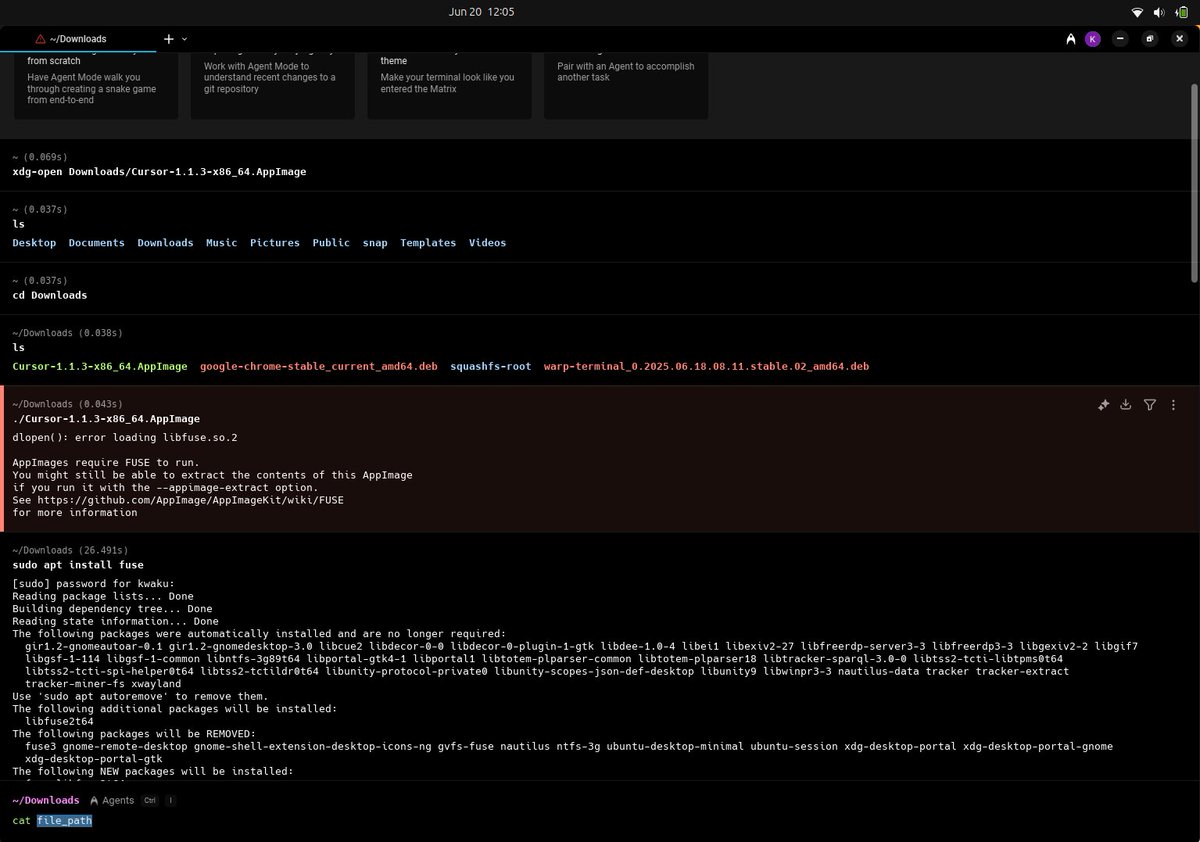Click google-chrome-stable_current_amd64.deb file name
This screenshot has width=1200, height=842.
point(319,367)
